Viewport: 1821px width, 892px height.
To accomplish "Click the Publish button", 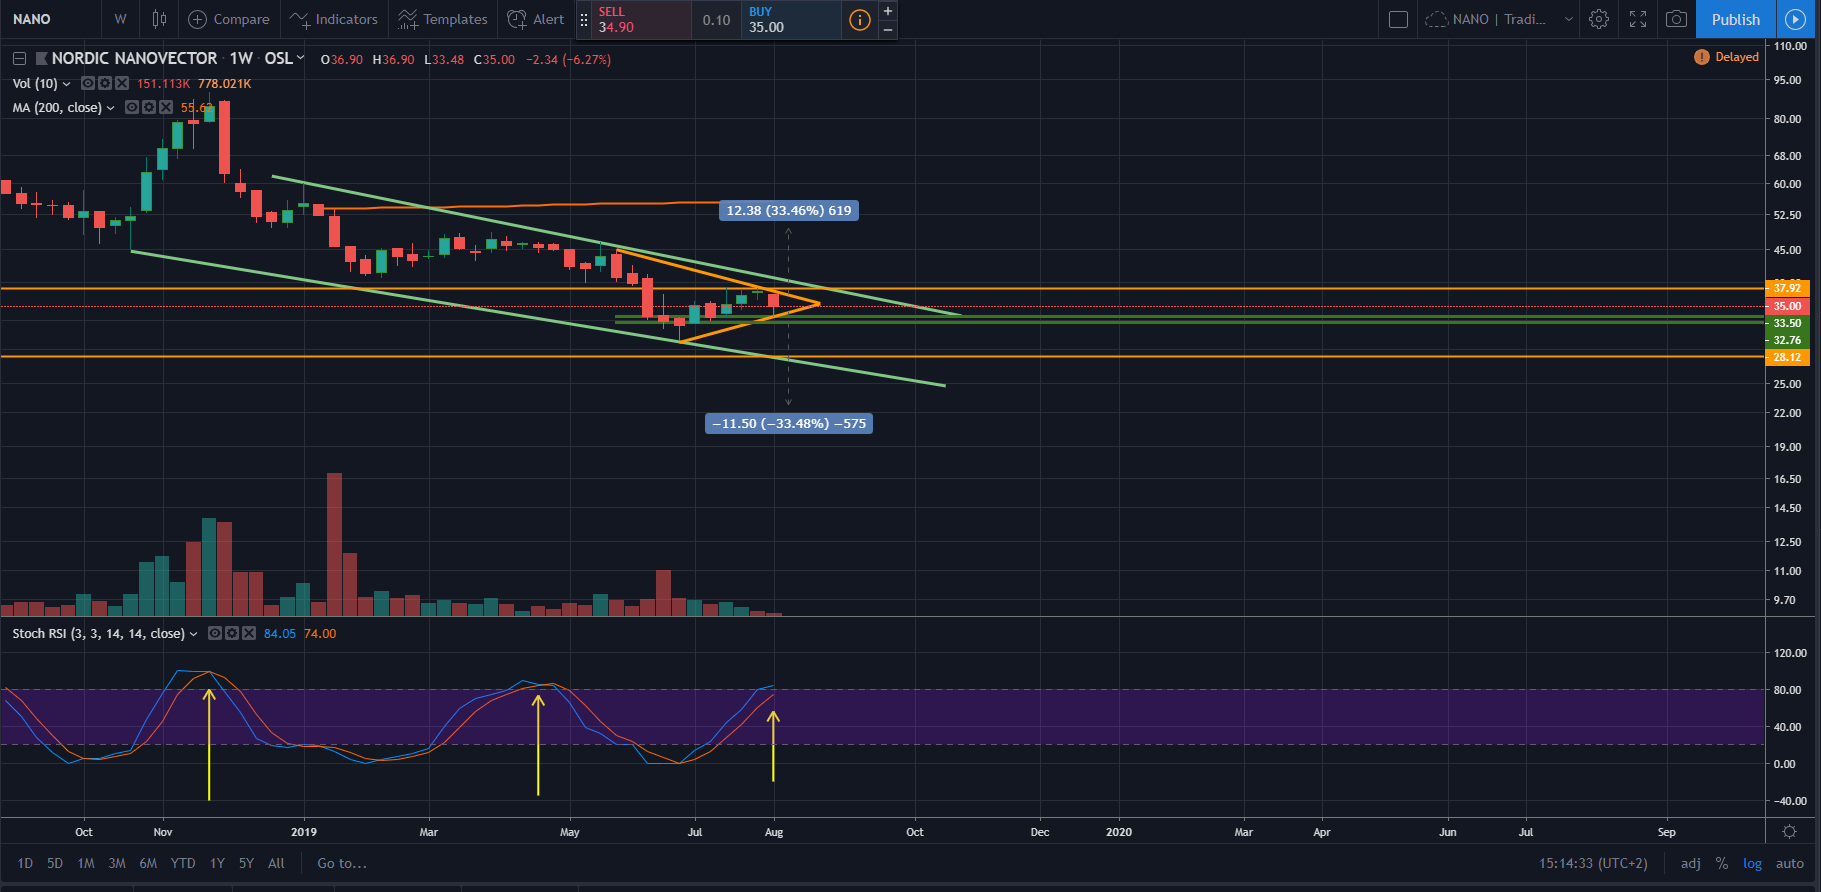I will [x=1735, y=19].
